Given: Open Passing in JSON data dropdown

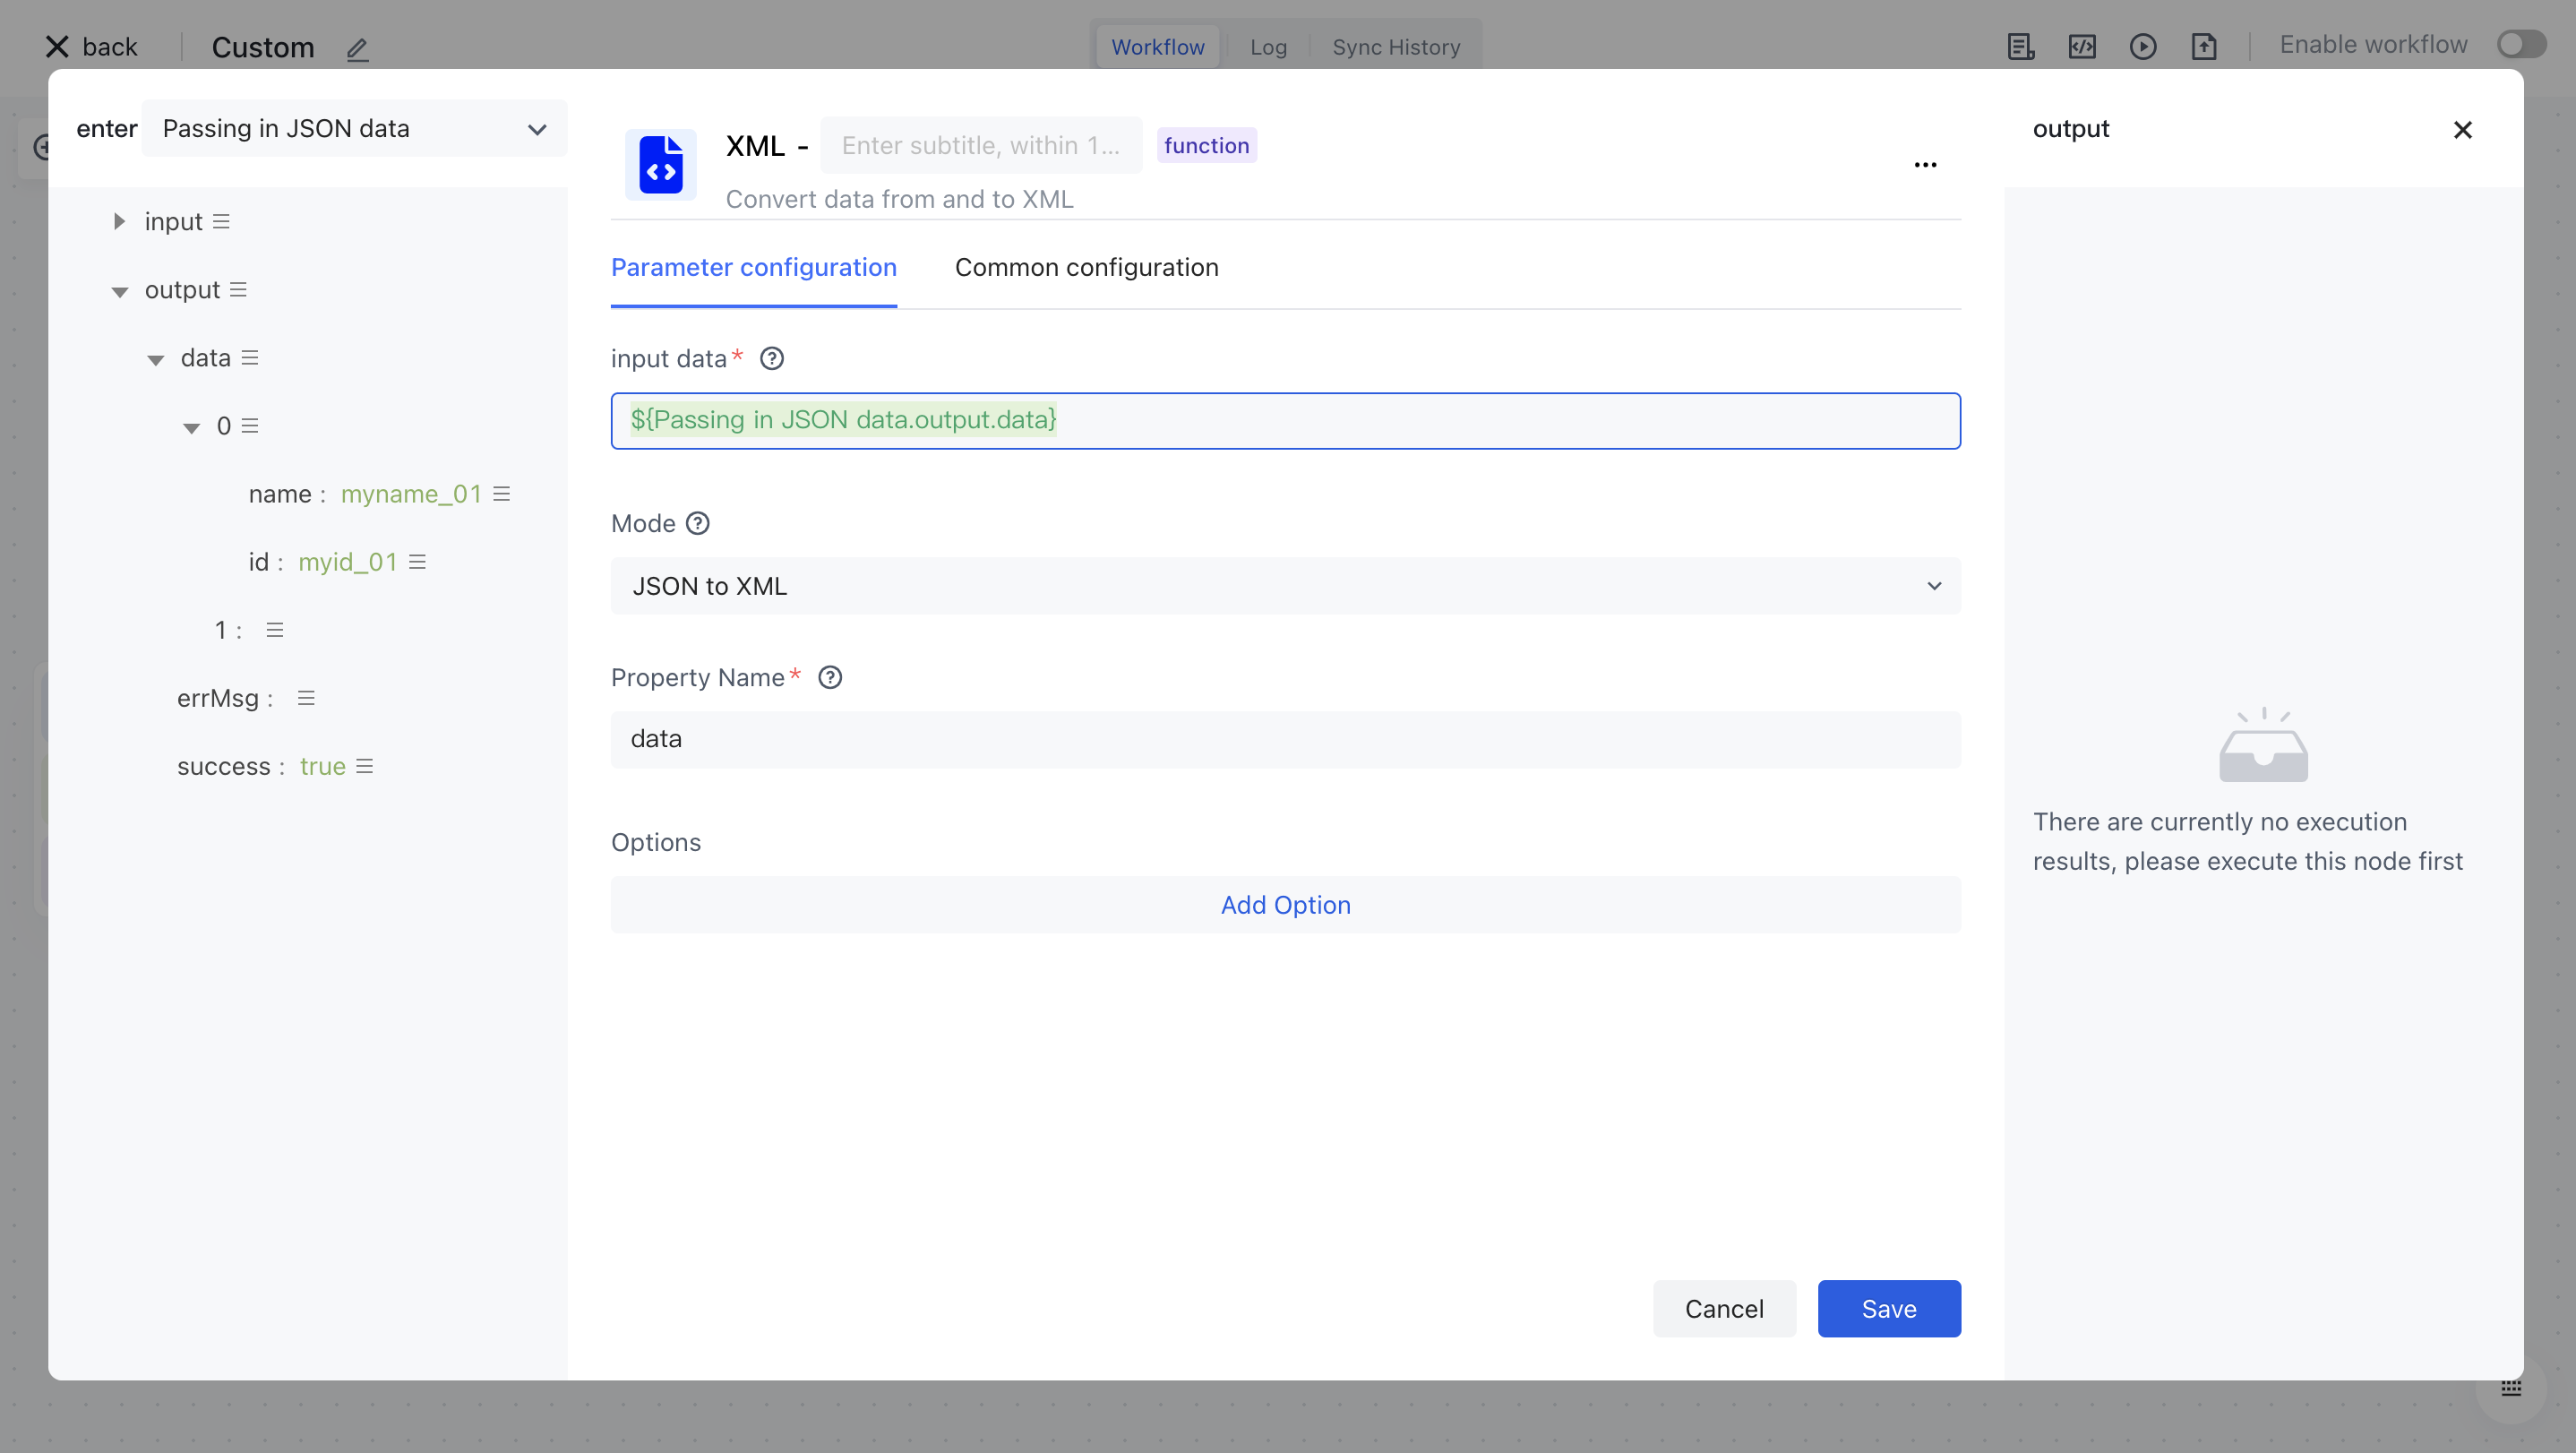Looking at the screenshot, I should [354, 129].
